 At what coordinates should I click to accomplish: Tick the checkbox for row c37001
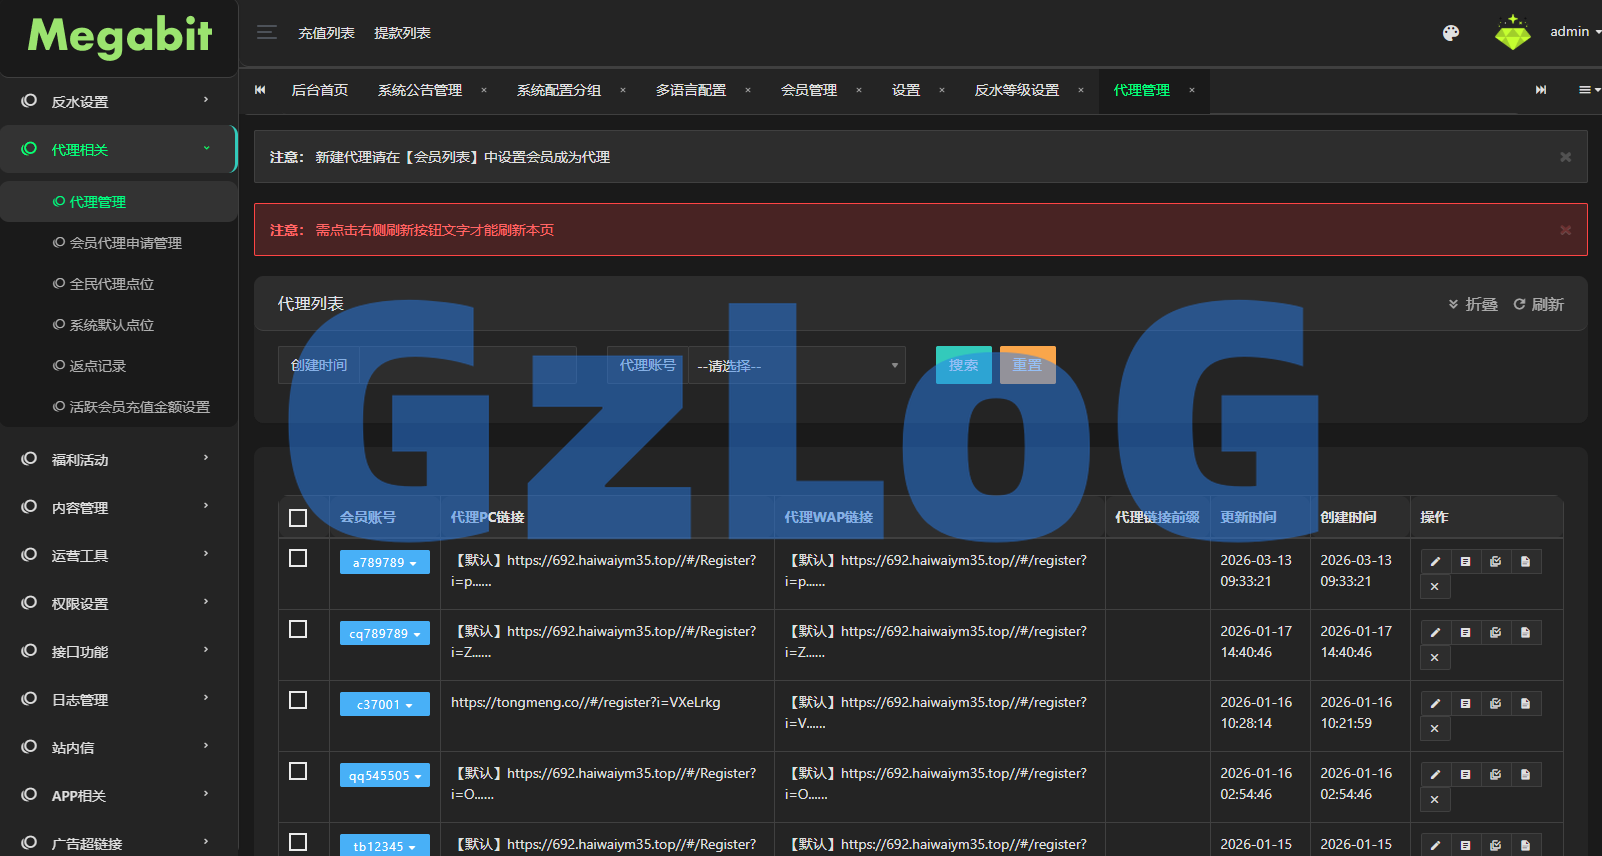coord(298,700)
